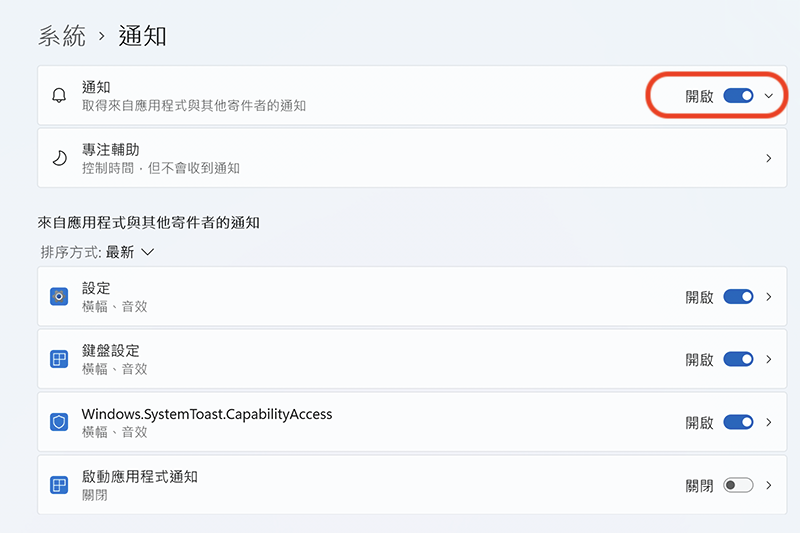The width and height of the screenshot is (800, 533).
Task: Disable notifications for 設定 app
Action: pyautogui.click(x=738, y=297)
